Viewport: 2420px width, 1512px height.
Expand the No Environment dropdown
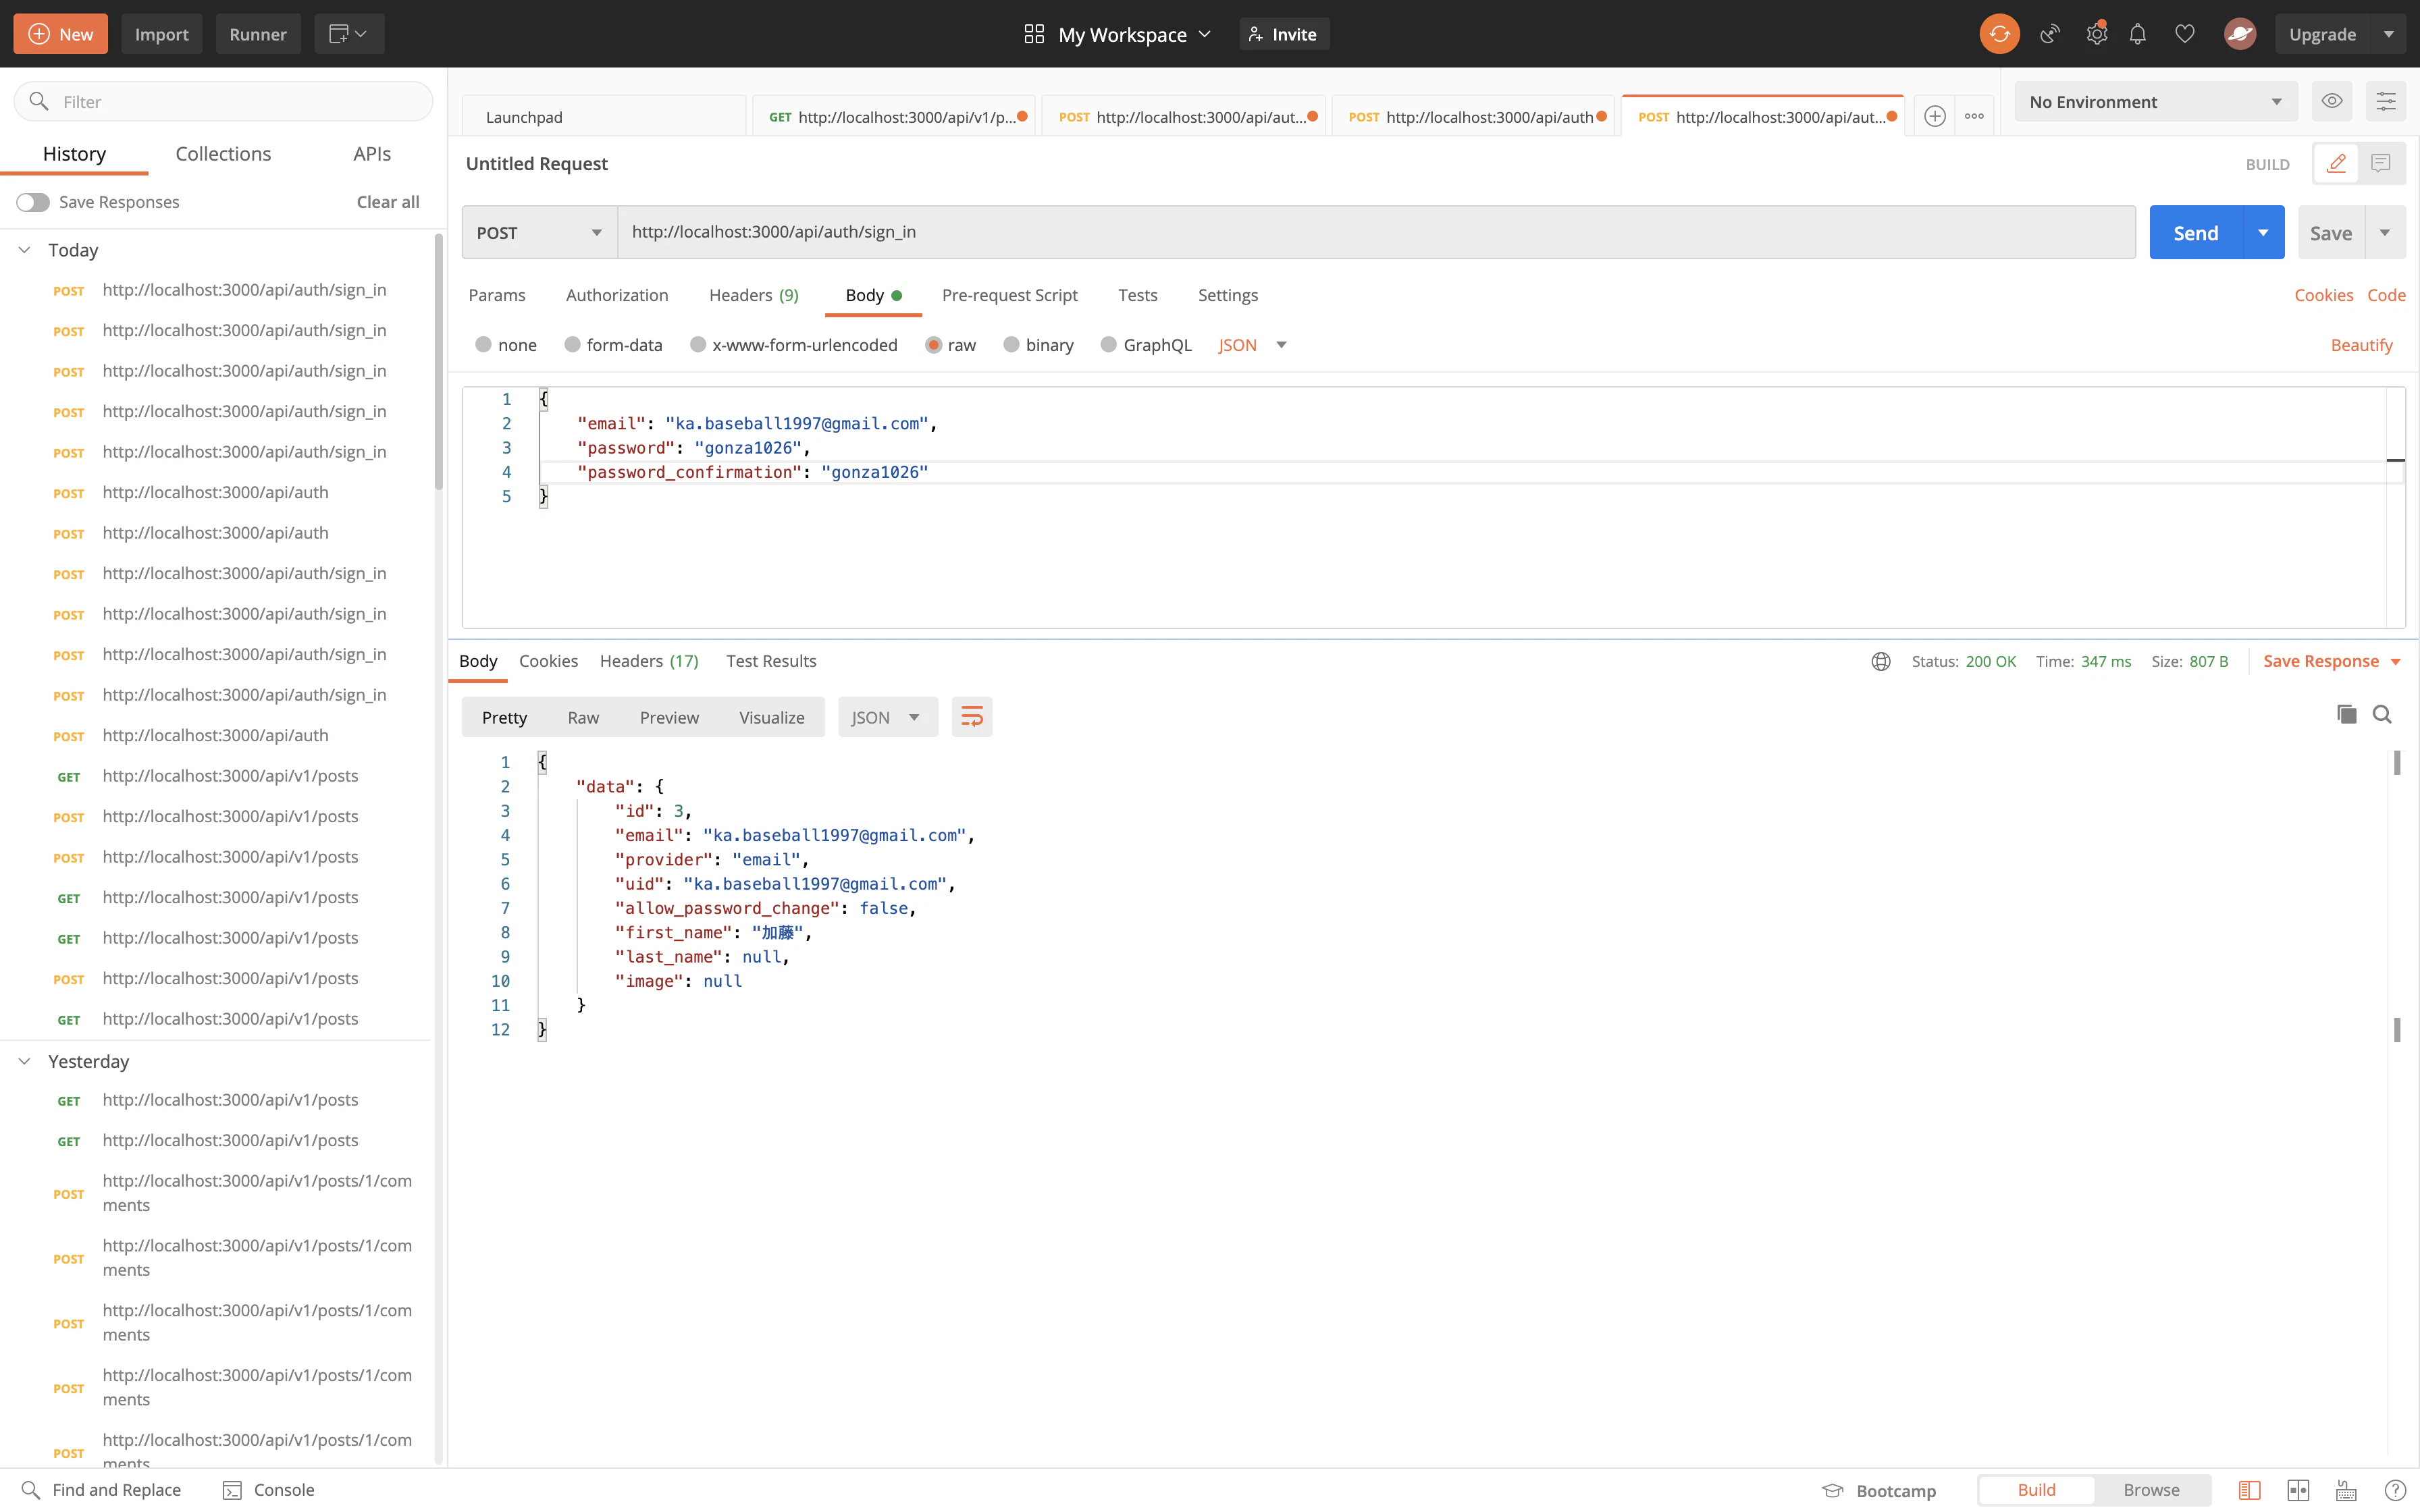(2155, 102)
